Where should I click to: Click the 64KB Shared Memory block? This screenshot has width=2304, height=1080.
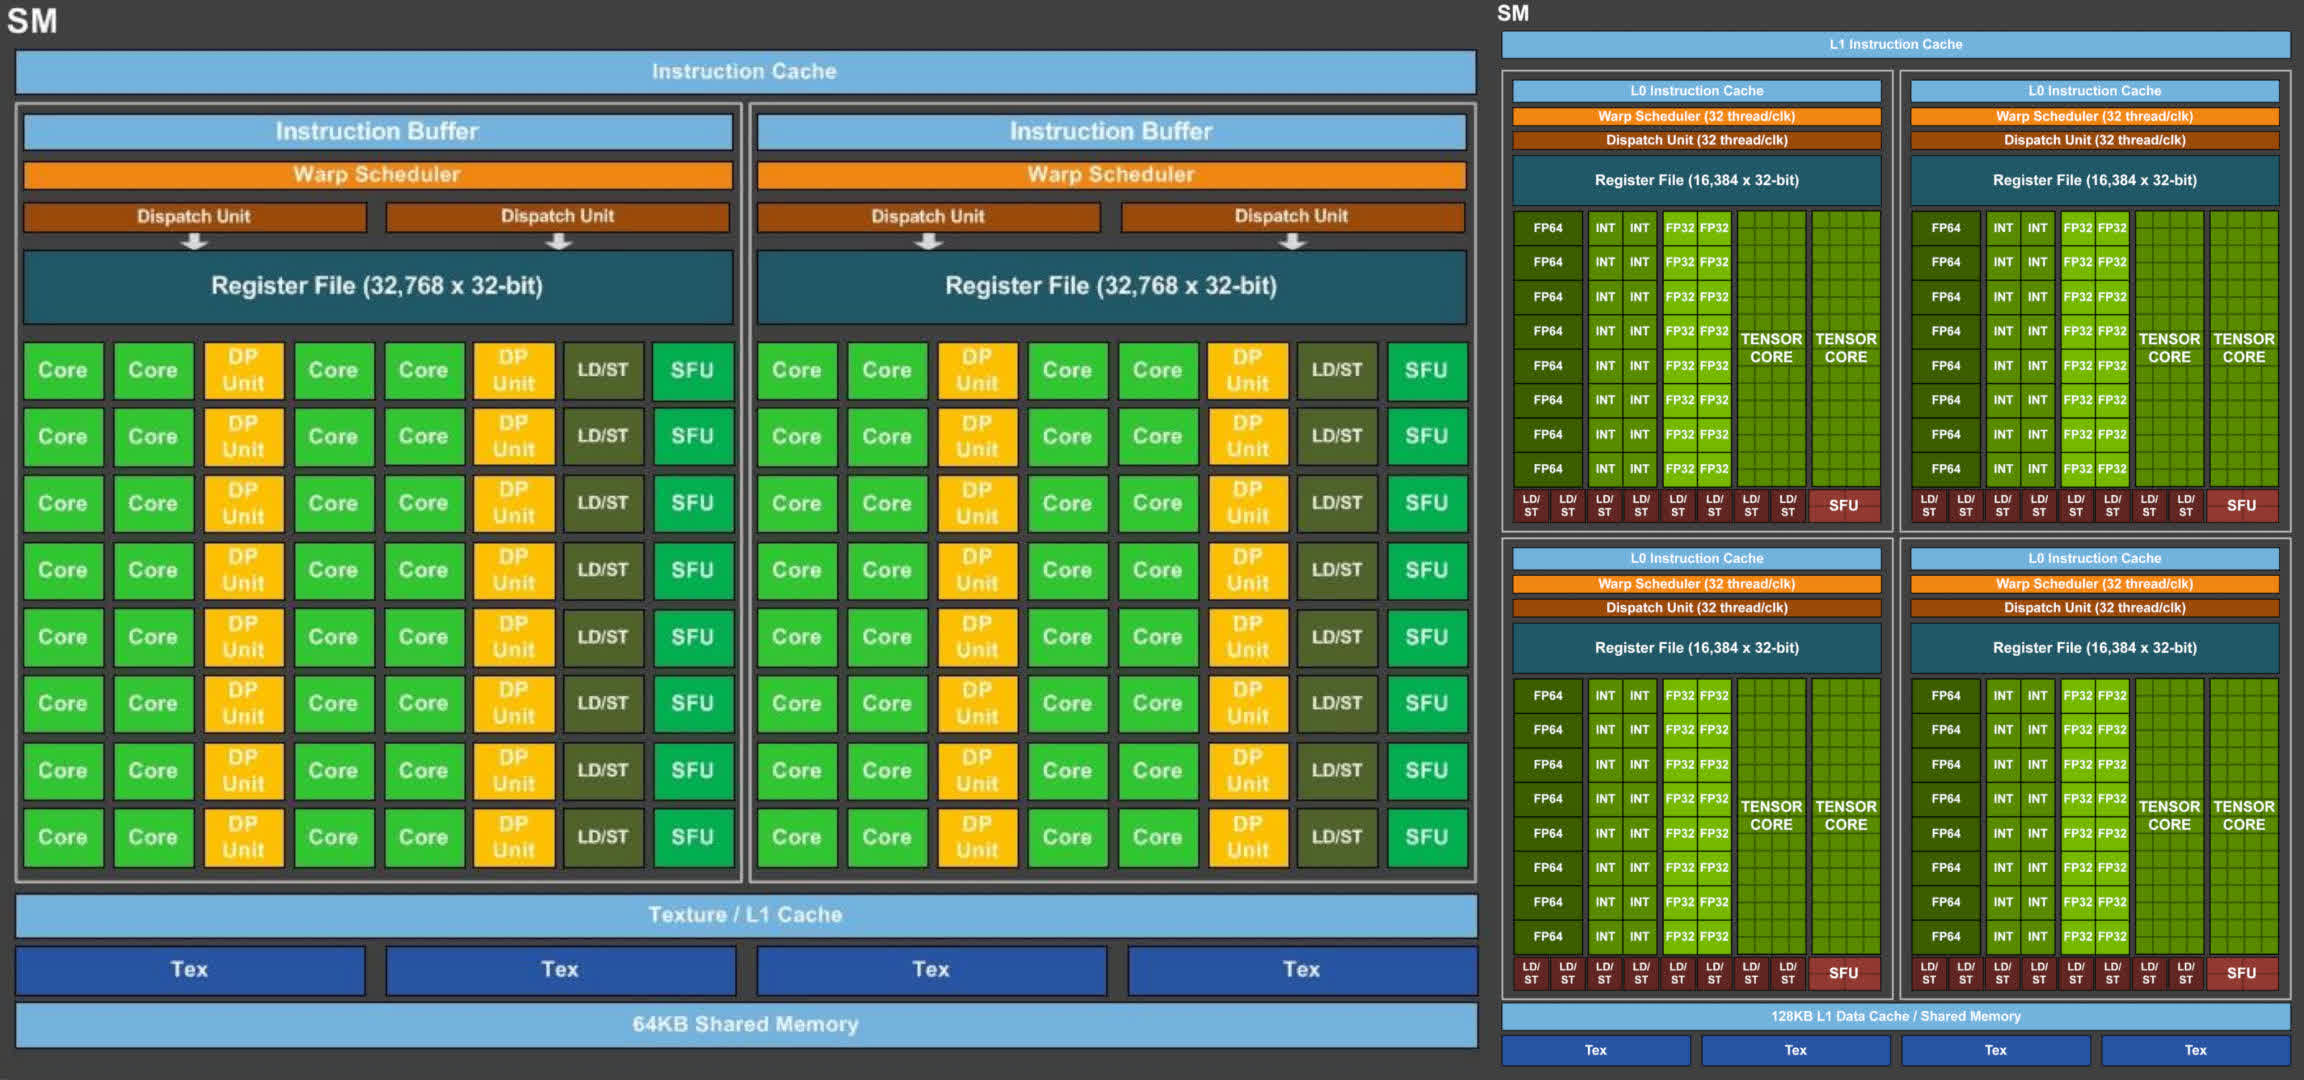click(745, 1024)
